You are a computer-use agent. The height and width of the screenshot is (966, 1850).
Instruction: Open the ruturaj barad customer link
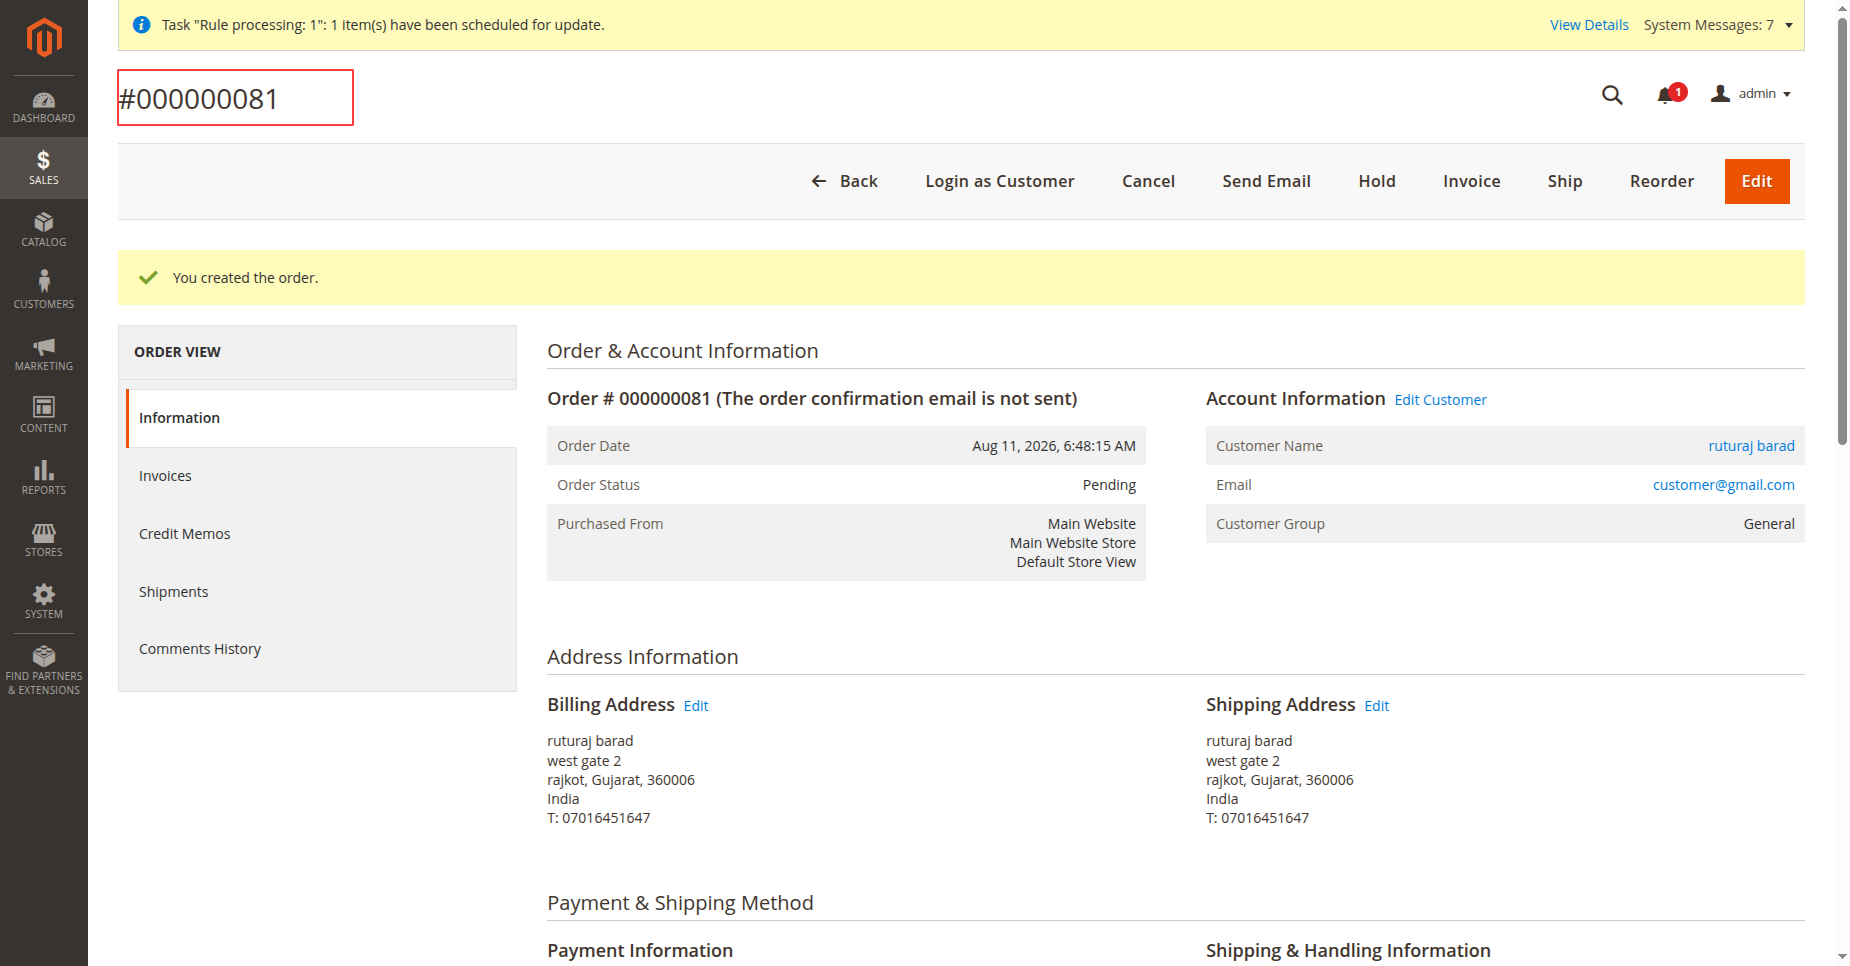tap(1751, 446)
